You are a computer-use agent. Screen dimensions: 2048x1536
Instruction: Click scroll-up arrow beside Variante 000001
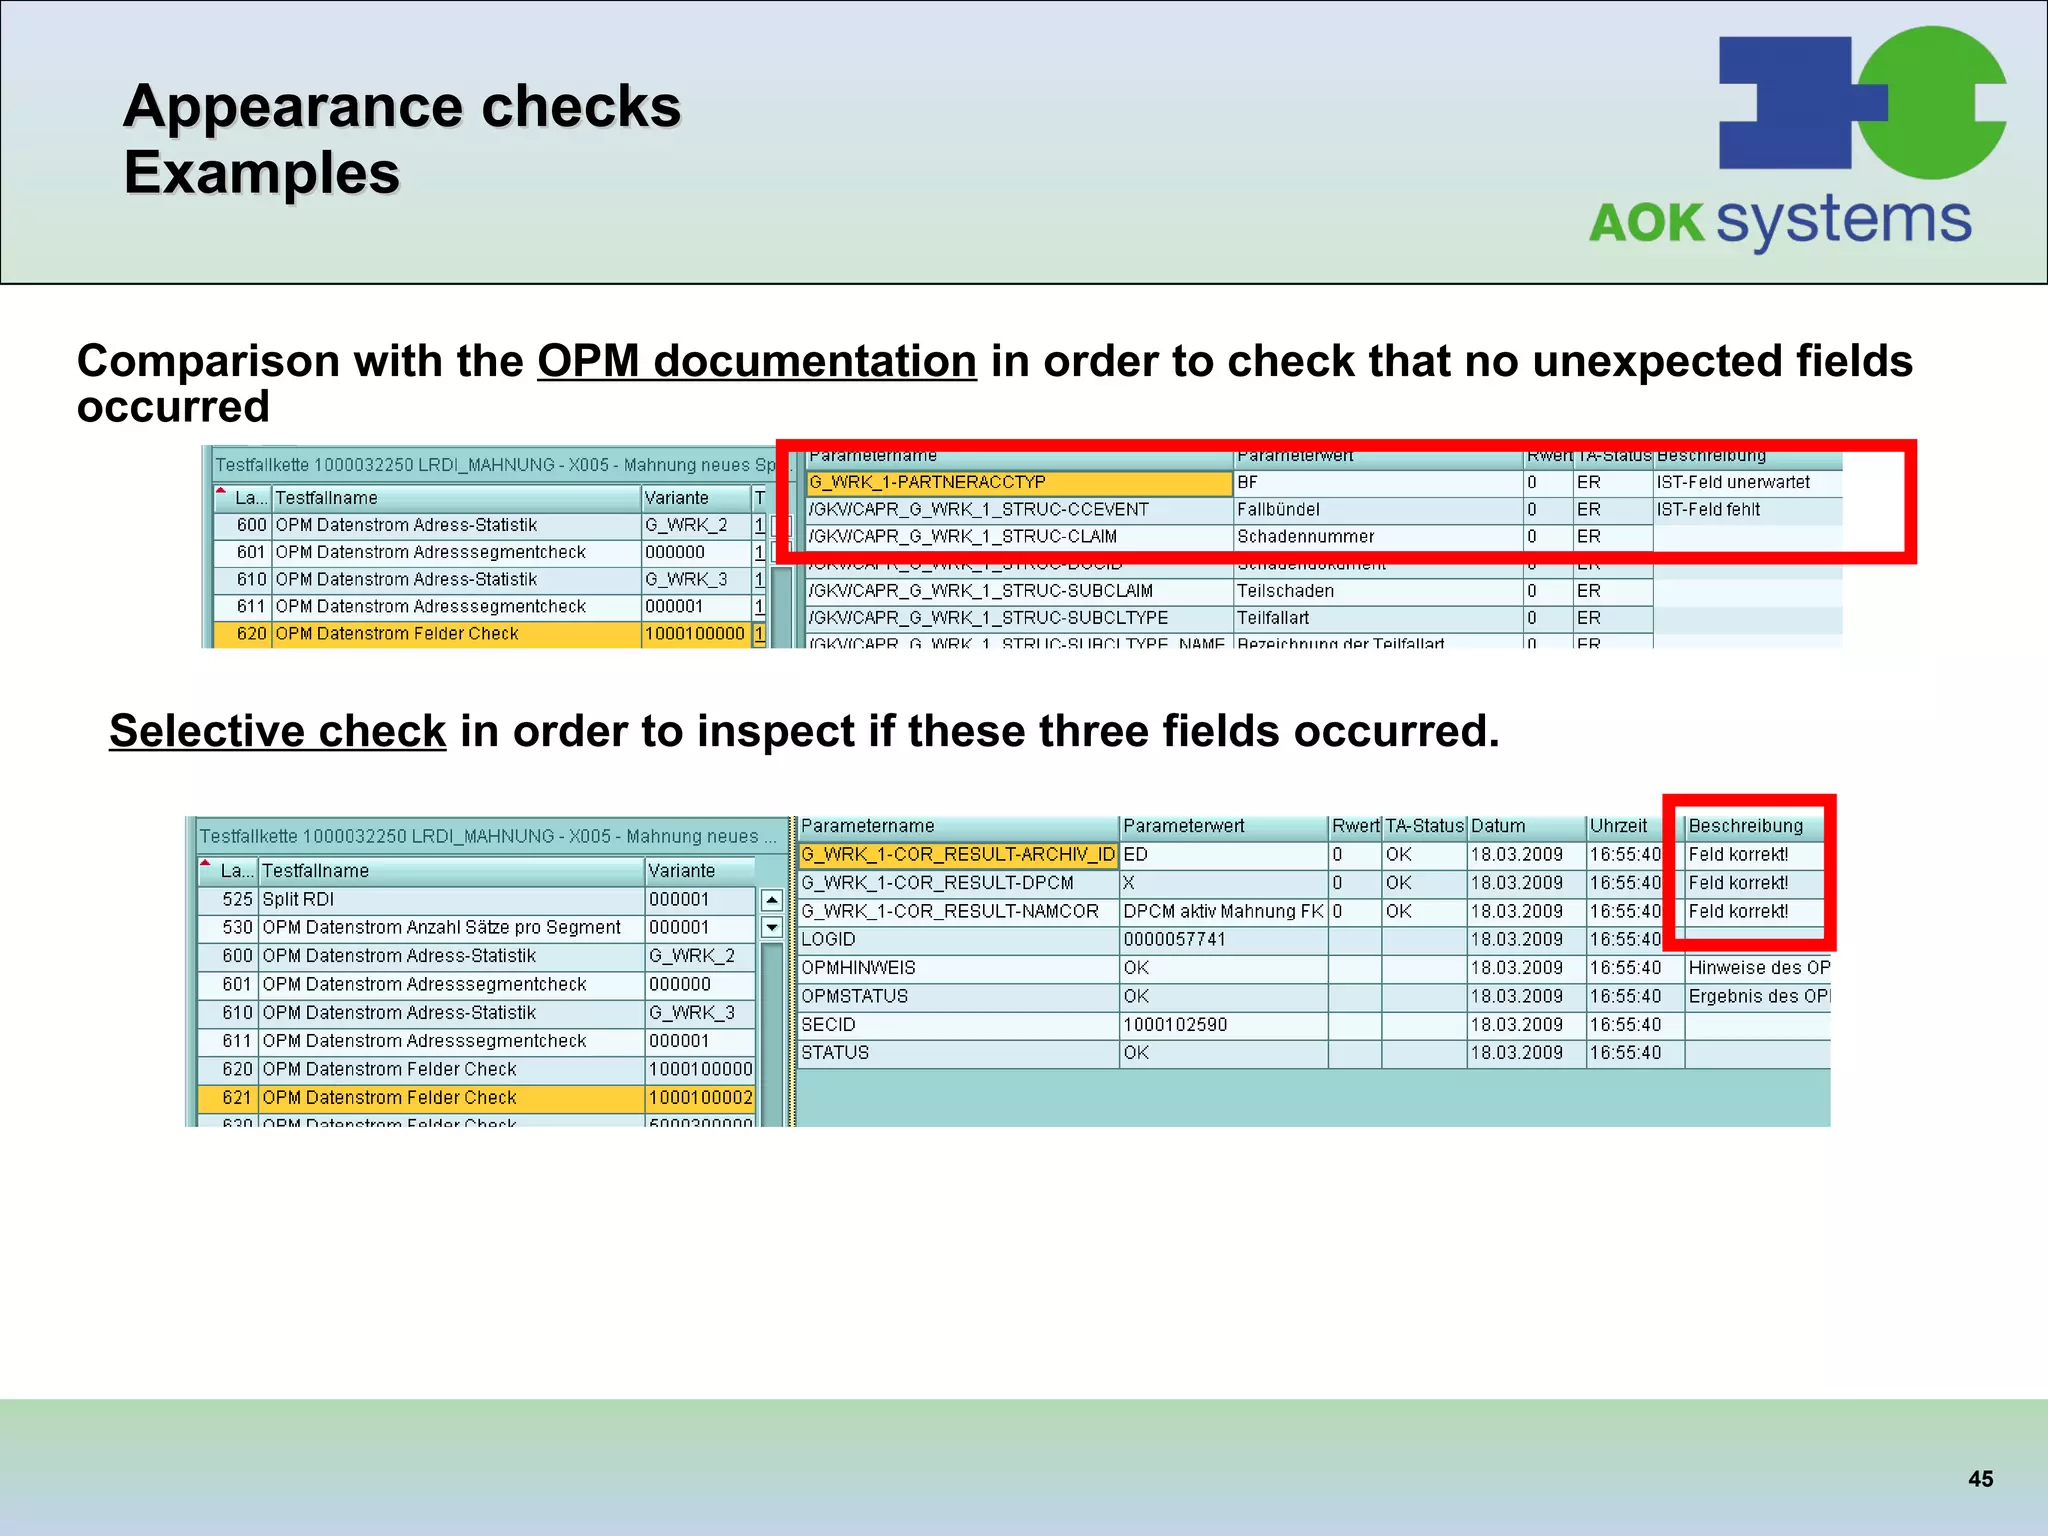click(772, 900)
